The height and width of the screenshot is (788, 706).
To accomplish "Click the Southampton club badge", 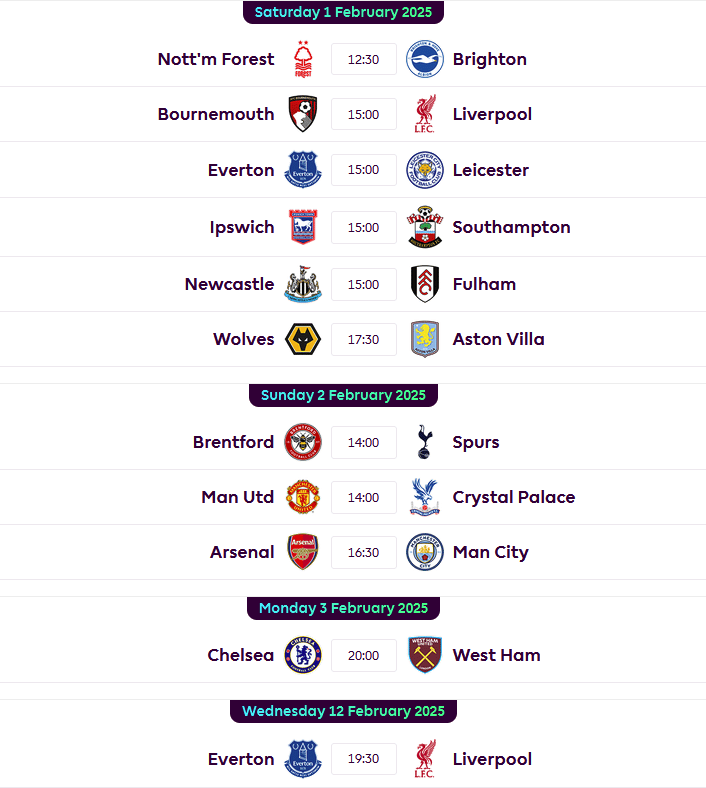I will click(x=425, y=227).
